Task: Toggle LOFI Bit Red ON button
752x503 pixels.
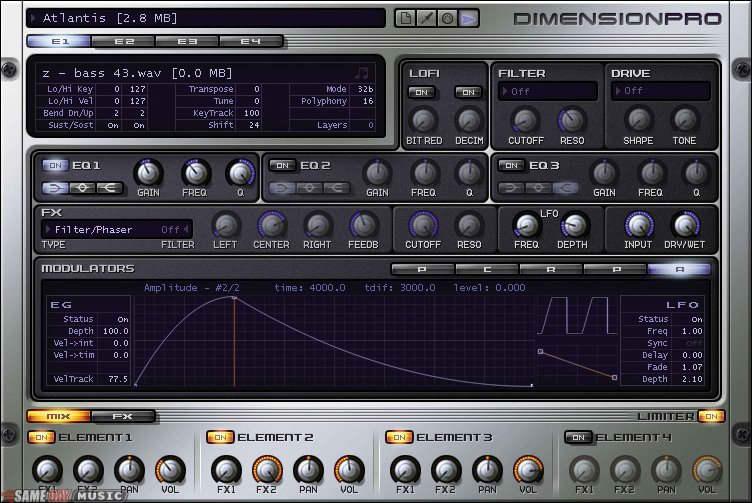Action: (x=422, y=92)
